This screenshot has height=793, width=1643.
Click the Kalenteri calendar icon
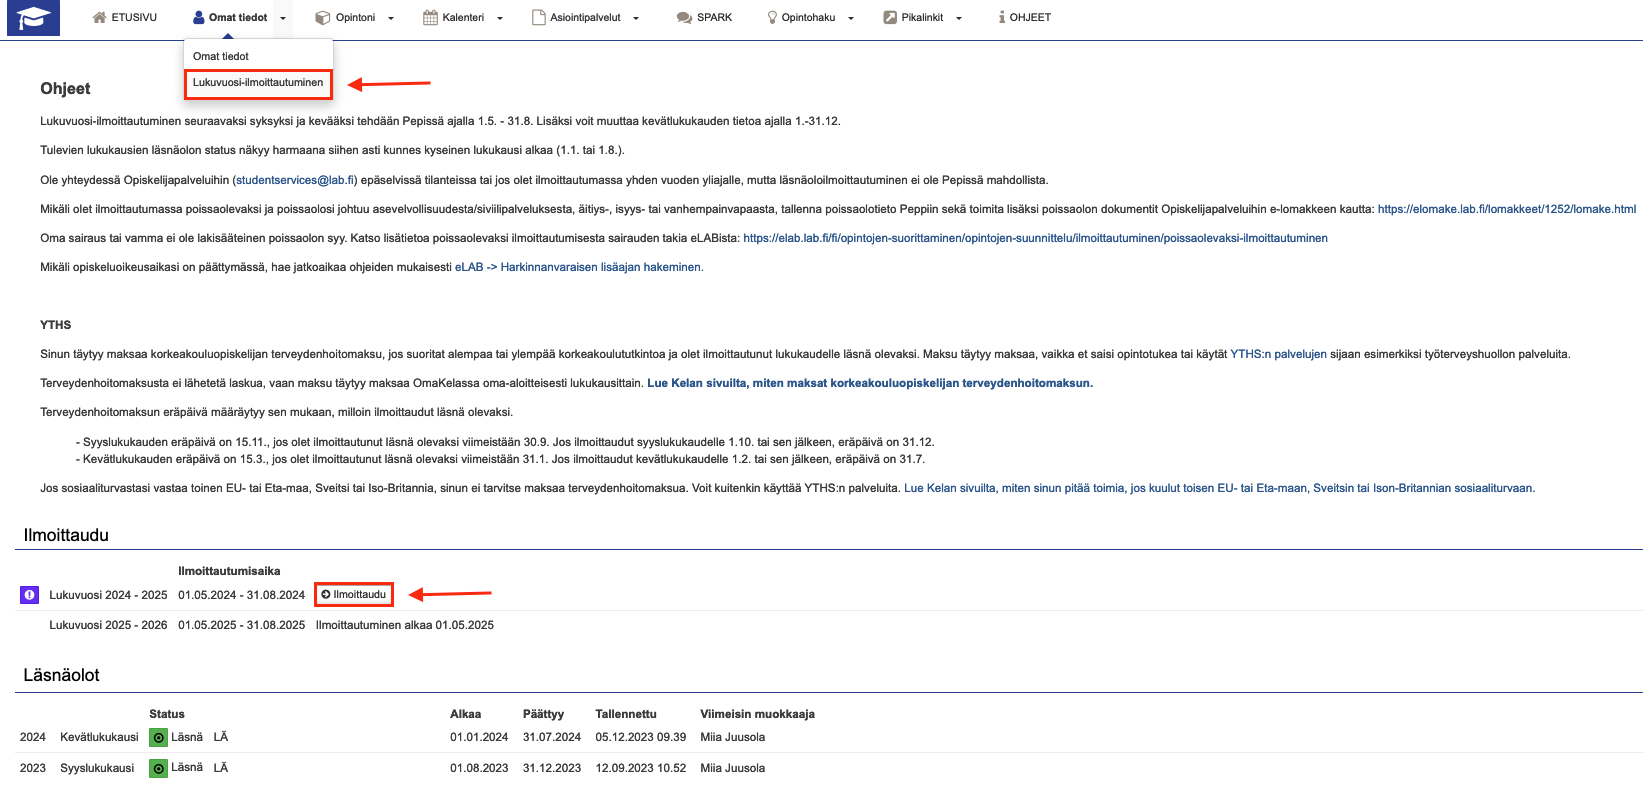430,18
